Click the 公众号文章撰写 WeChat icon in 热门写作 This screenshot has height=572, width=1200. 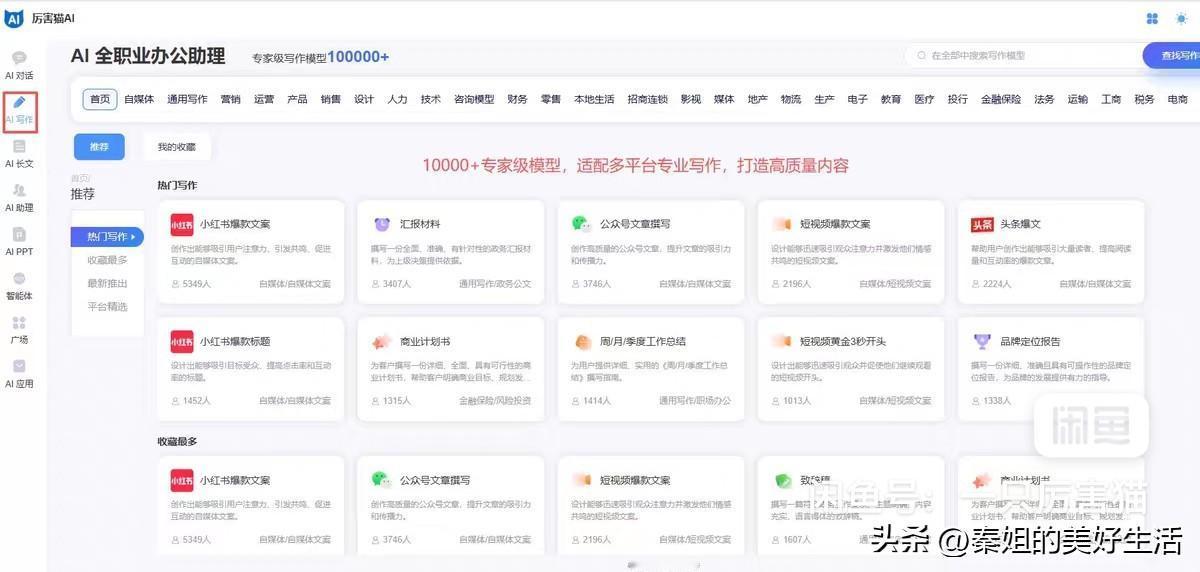(x=581, y=224)
